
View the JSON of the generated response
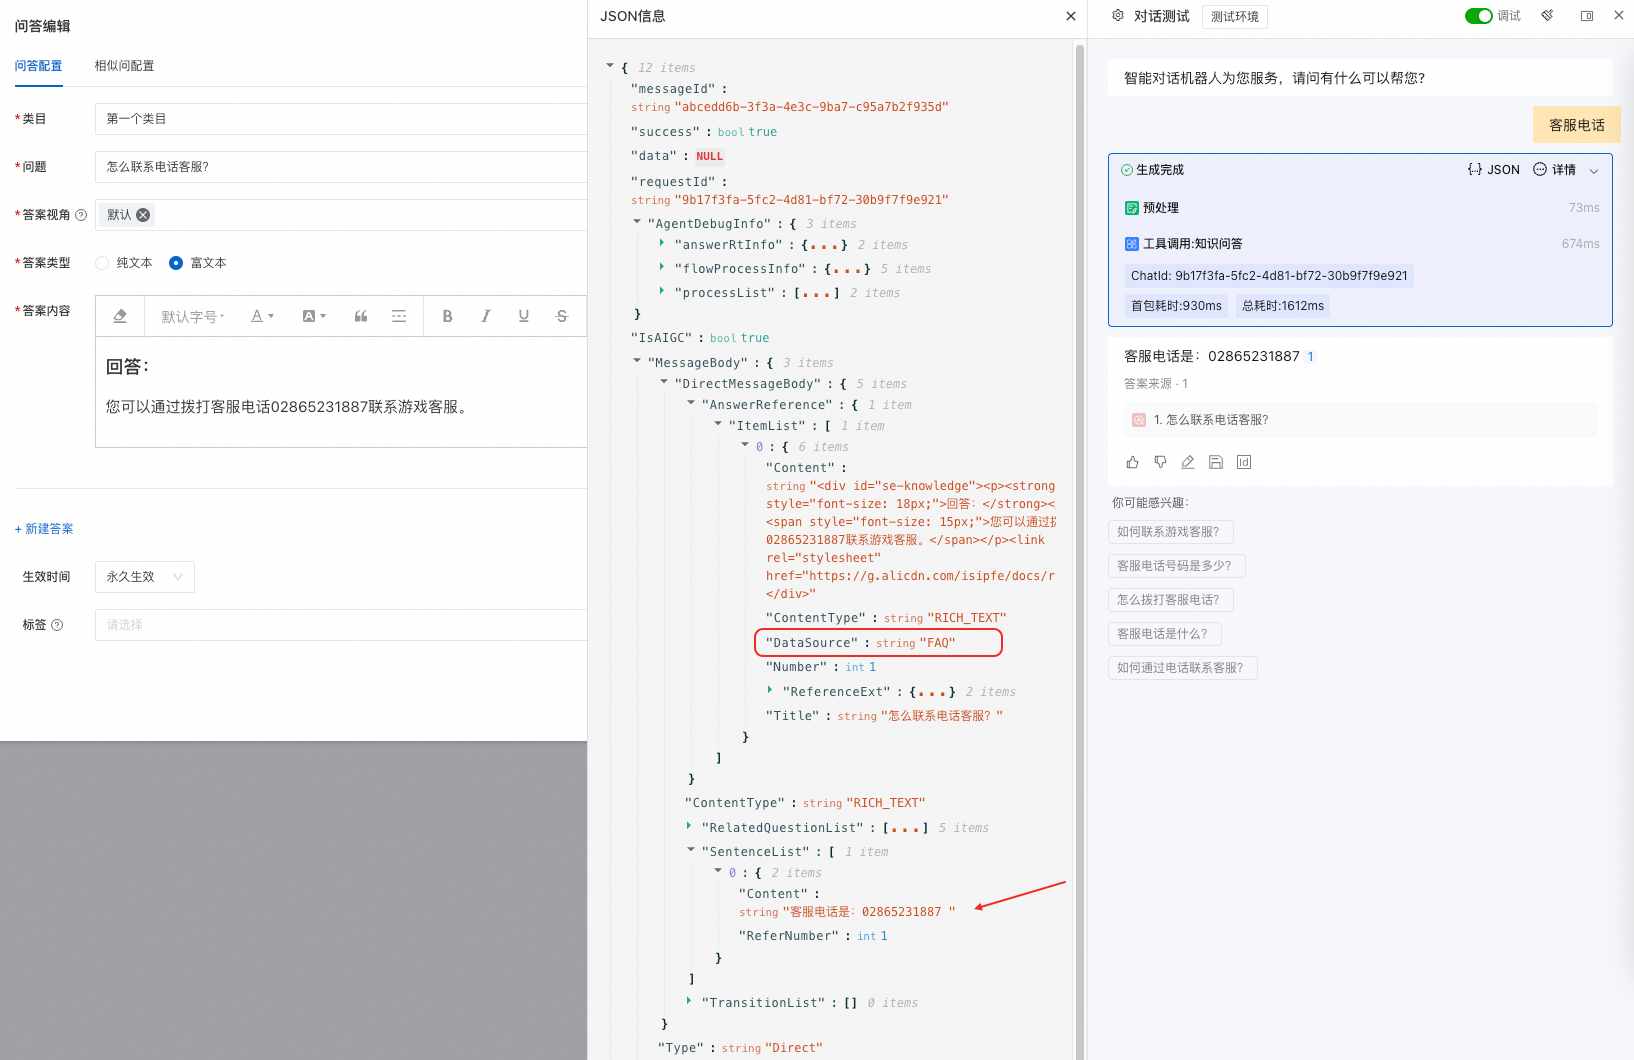1494,170
